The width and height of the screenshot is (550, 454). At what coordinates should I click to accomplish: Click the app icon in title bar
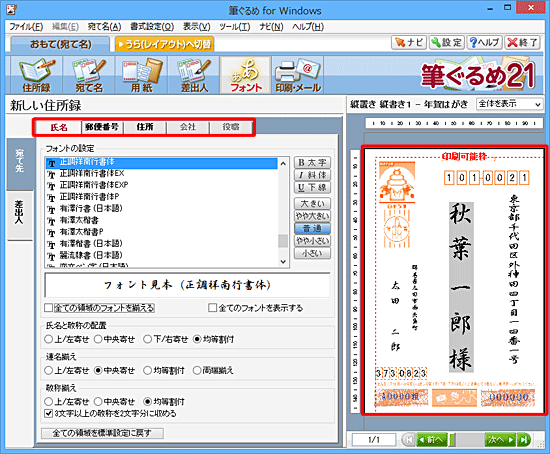tap(12, 9)
